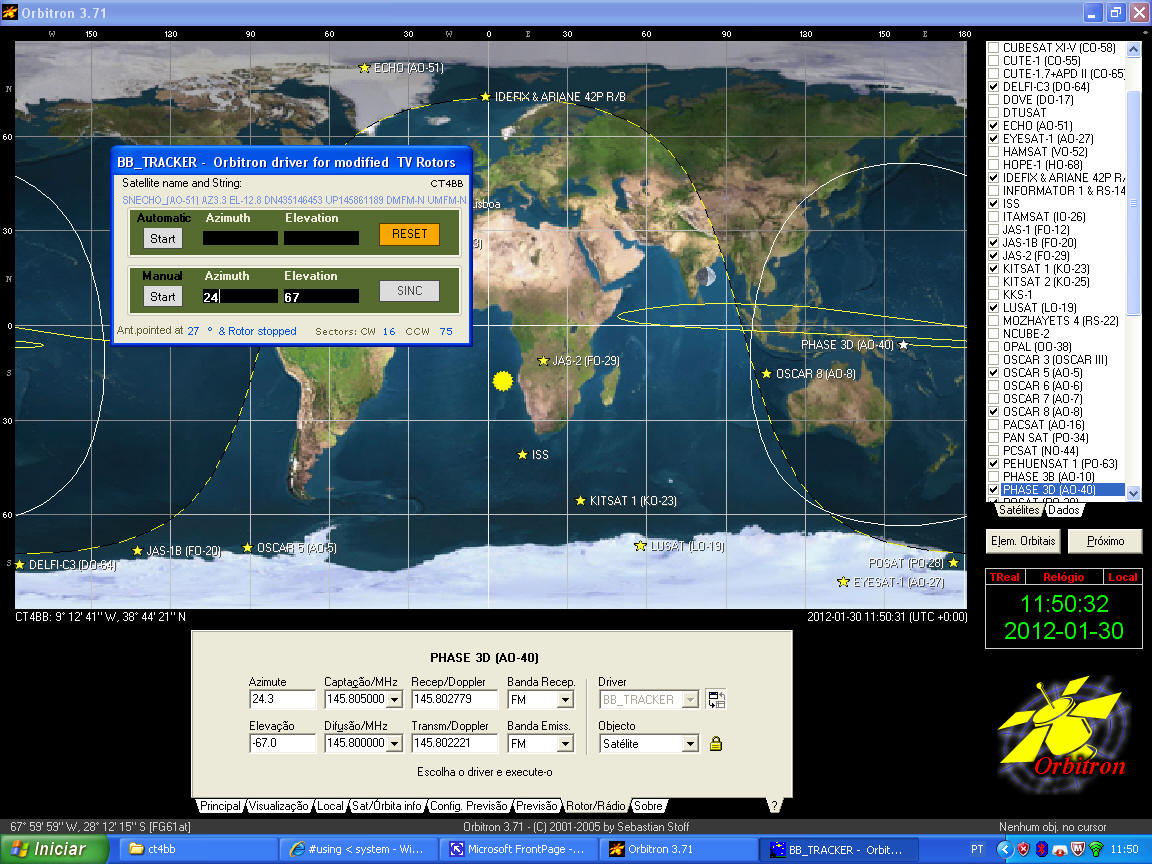Click the Orbitron logo graphic
The height and width of the screenshot is (864, 1152).
pyautogui.click(x=1064, y=732)
